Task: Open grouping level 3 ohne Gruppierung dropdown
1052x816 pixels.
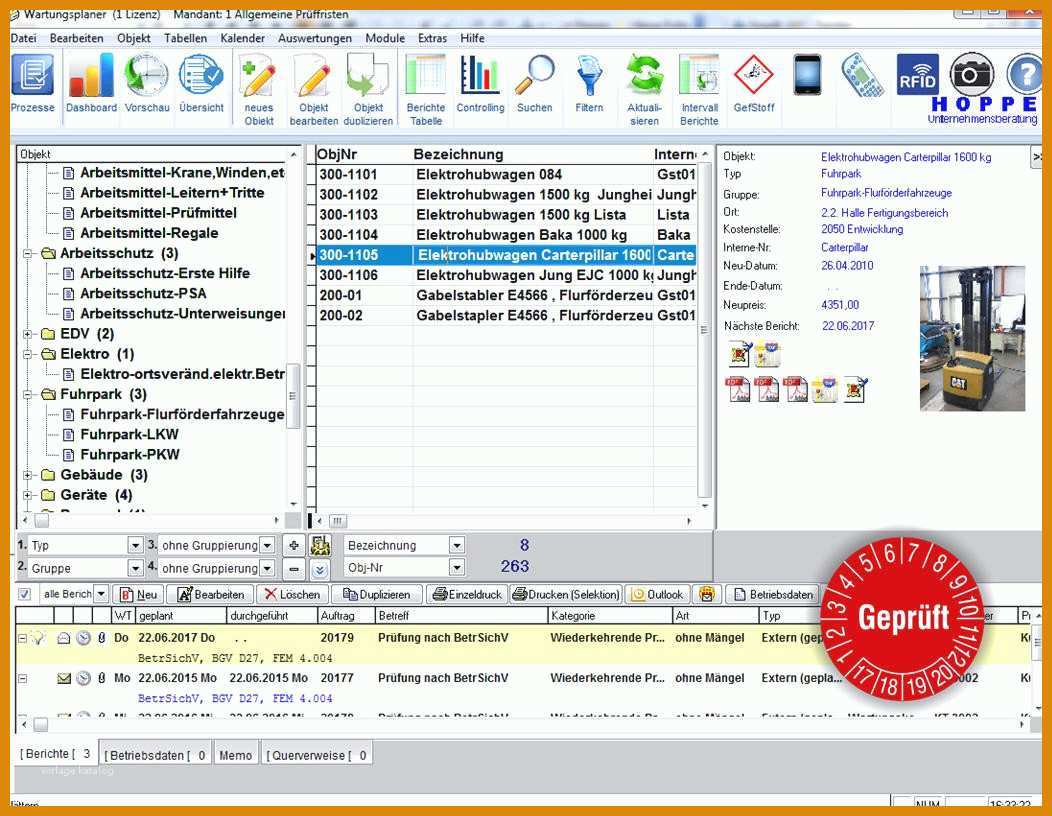Action: point(267,546)
